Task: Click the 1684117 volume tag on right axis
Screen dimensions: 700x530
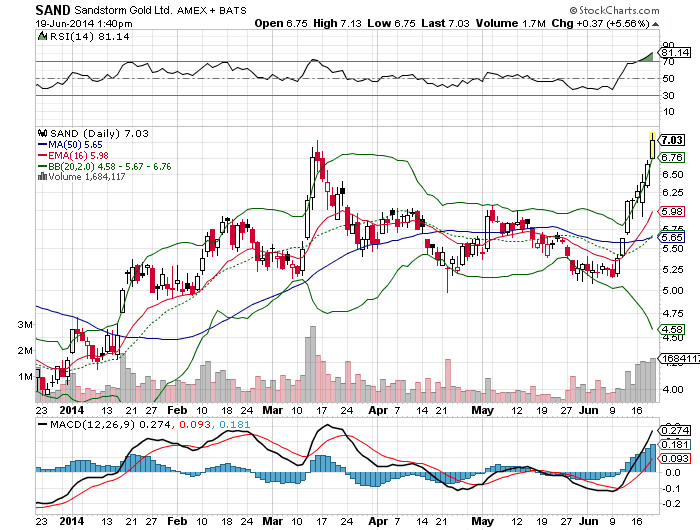Action: 679,358
